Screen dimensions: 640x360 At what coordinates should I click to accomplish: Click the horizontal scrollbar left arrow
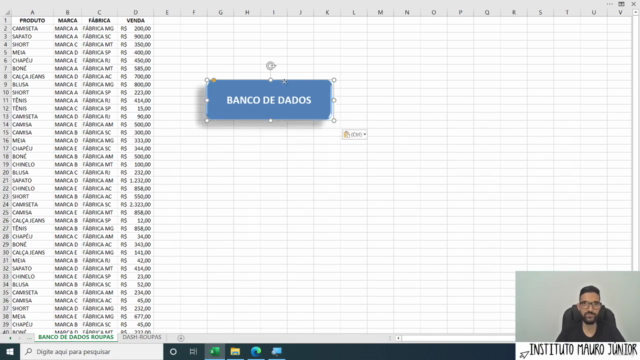398,338
